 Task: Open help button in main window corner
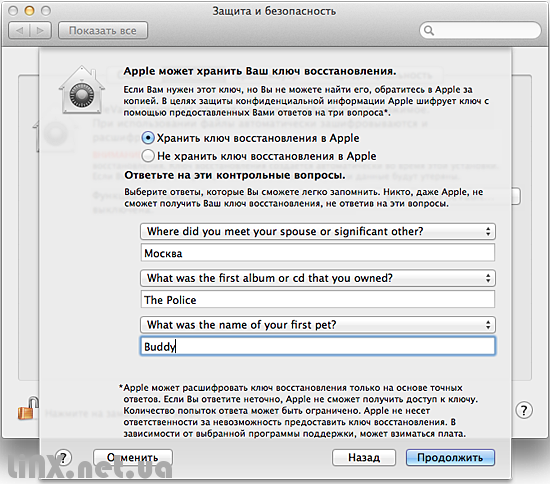[x=524, y=410]
